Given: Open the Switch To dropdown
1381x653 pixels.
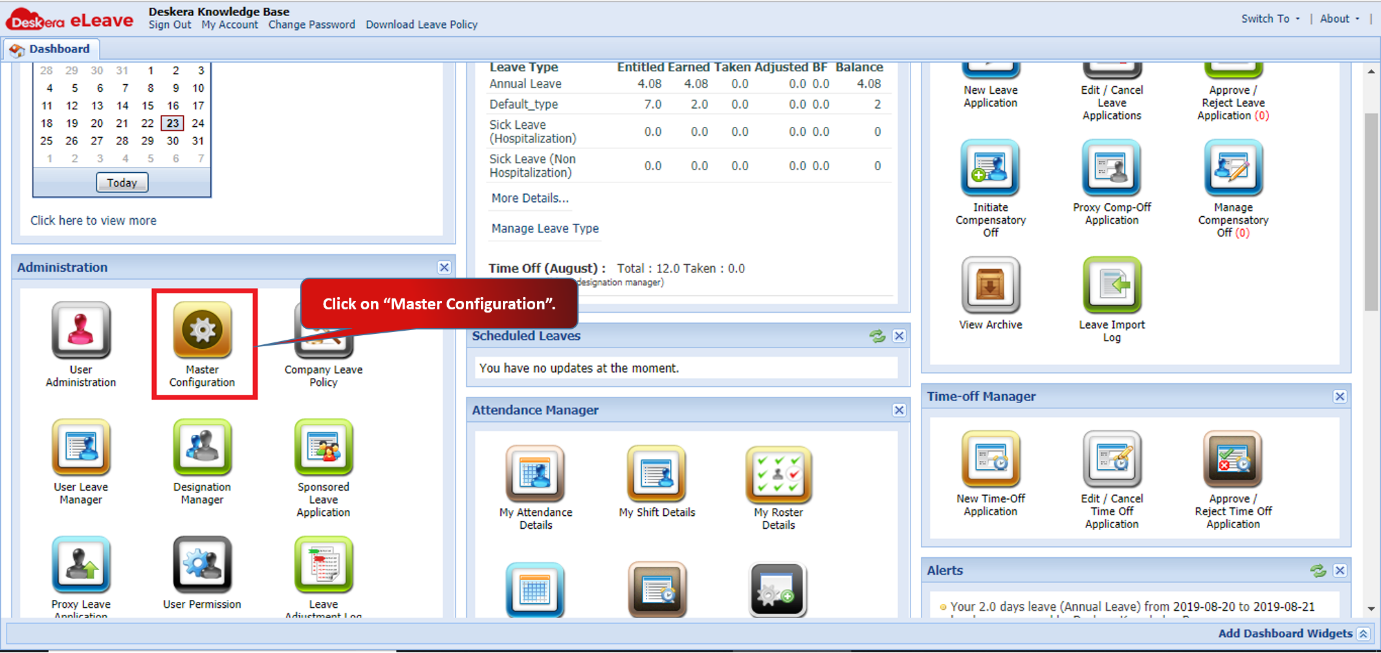Looking at the screenshot, I should tap(1266, 17).
